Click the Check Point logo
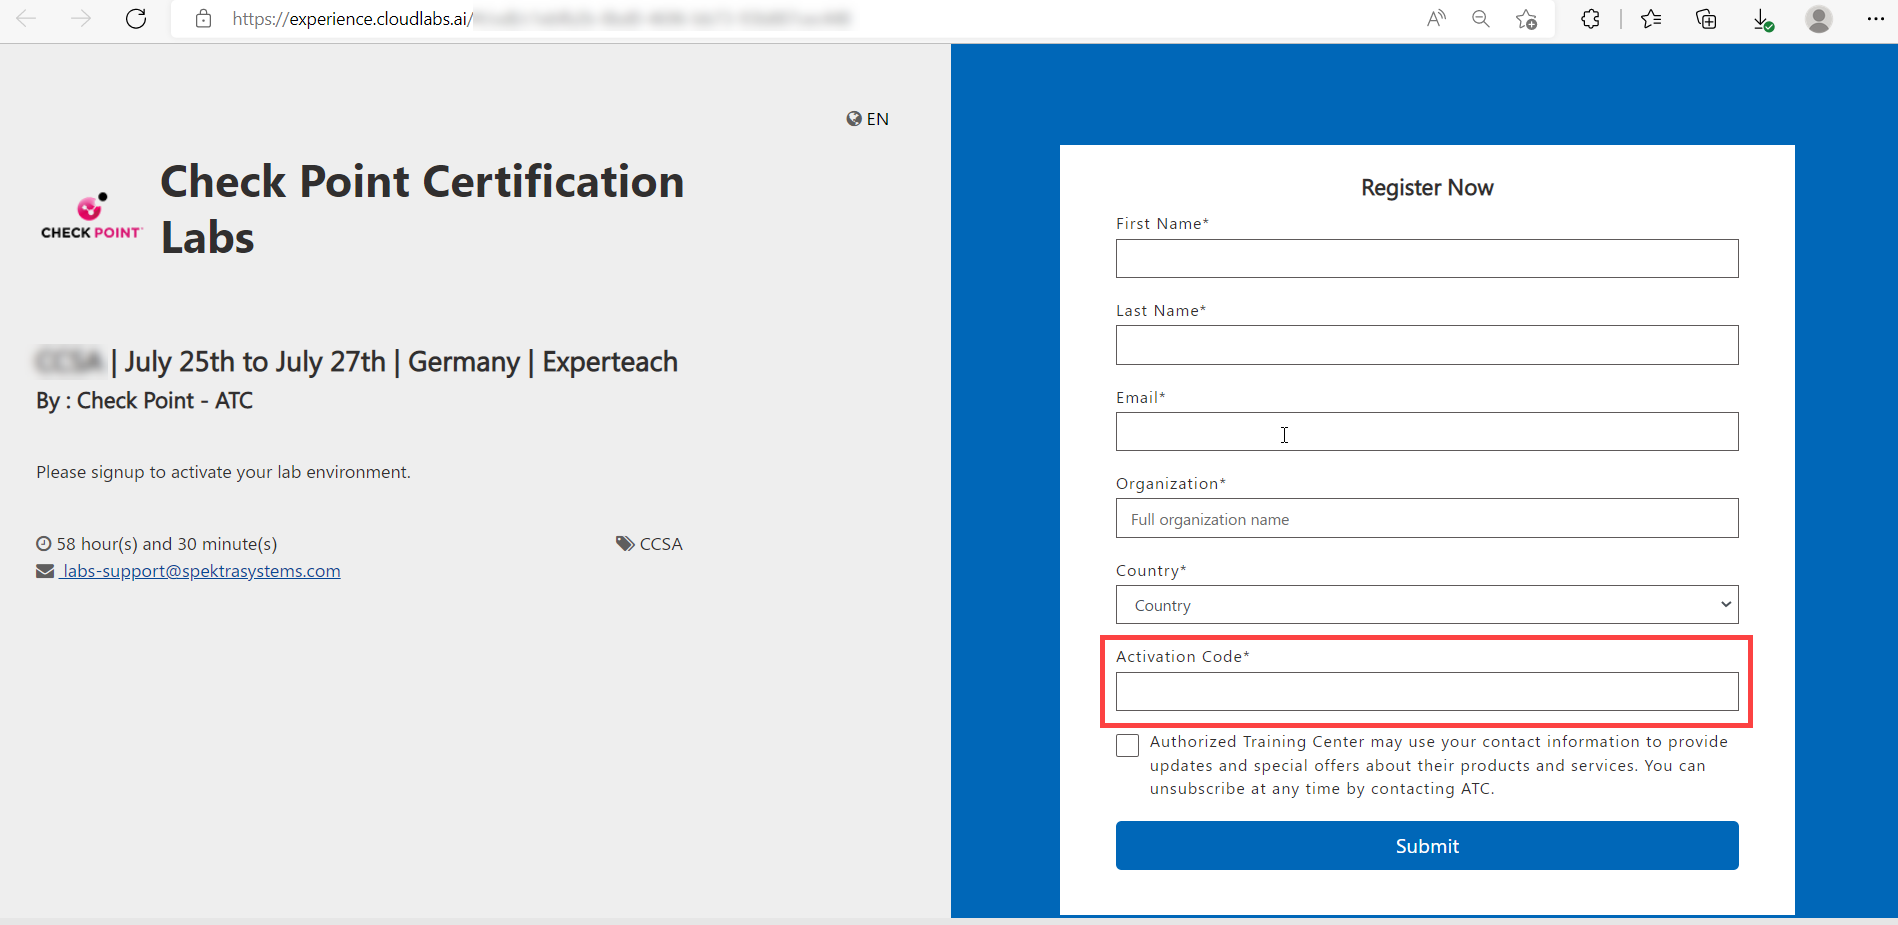Image resolution: width=1898 pixels, height=925 pixels. click(91, 216)
